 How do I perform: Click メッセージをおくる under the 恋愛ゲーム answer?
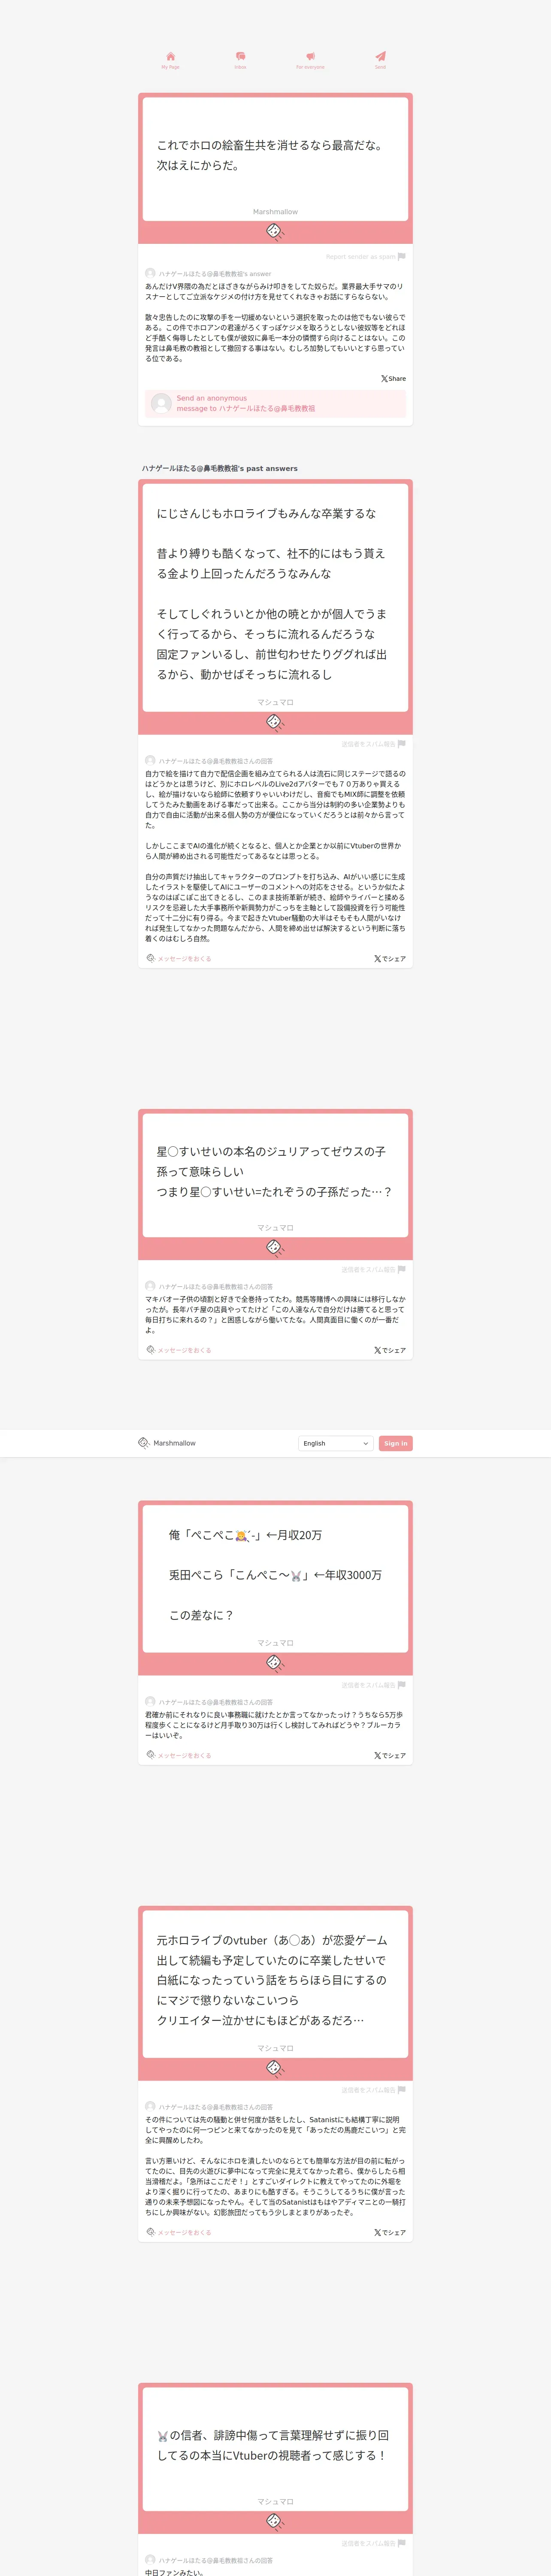pyautogui.click(x=179, y=2232)
